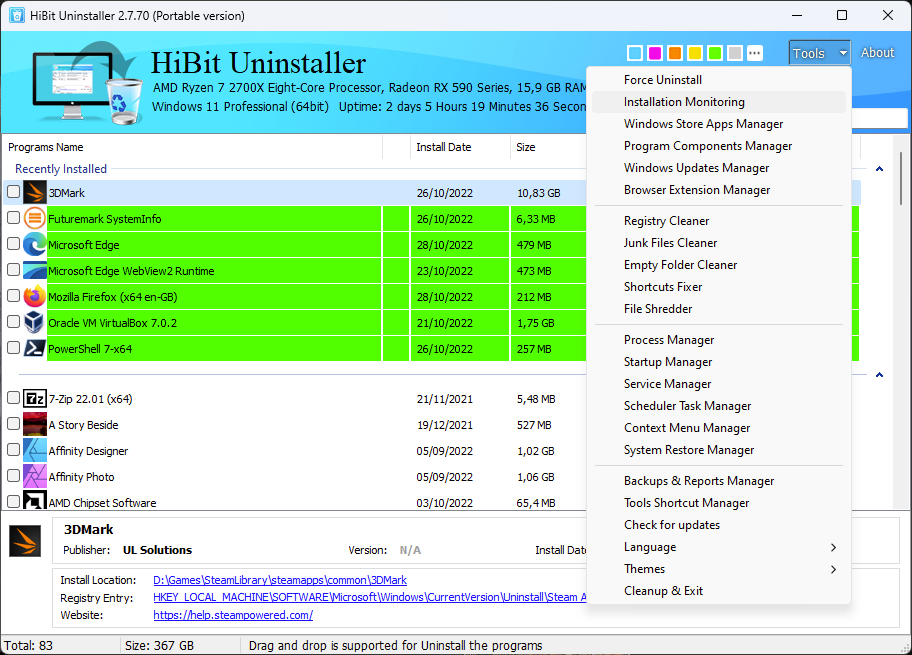Select the Affinity Photo row name

(x=81, y=477)
